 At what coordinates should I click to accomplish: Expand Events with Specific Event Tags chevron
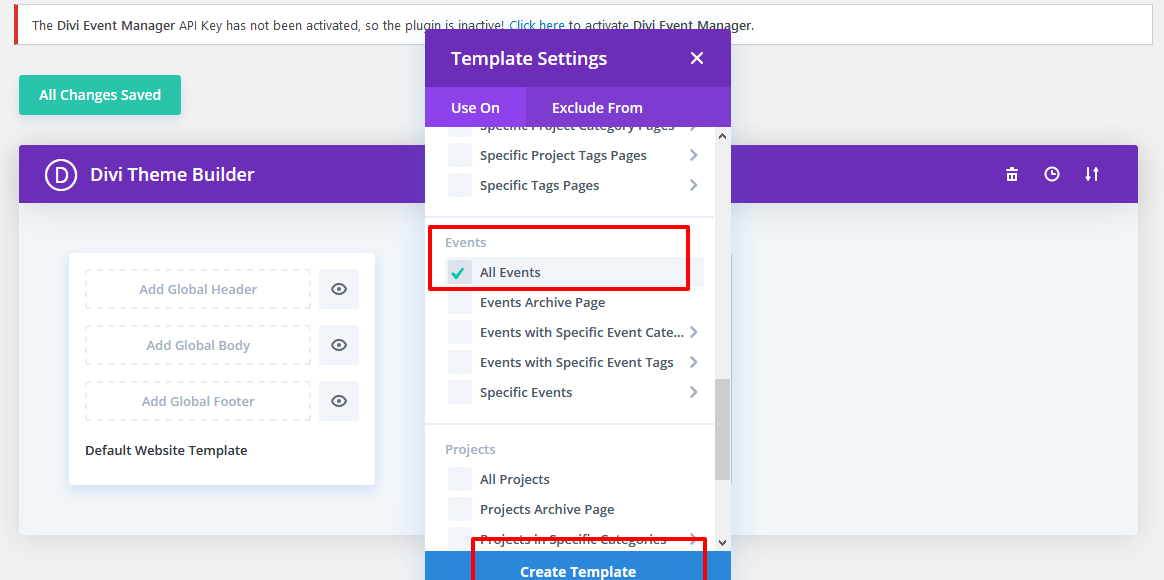point(693,362)
